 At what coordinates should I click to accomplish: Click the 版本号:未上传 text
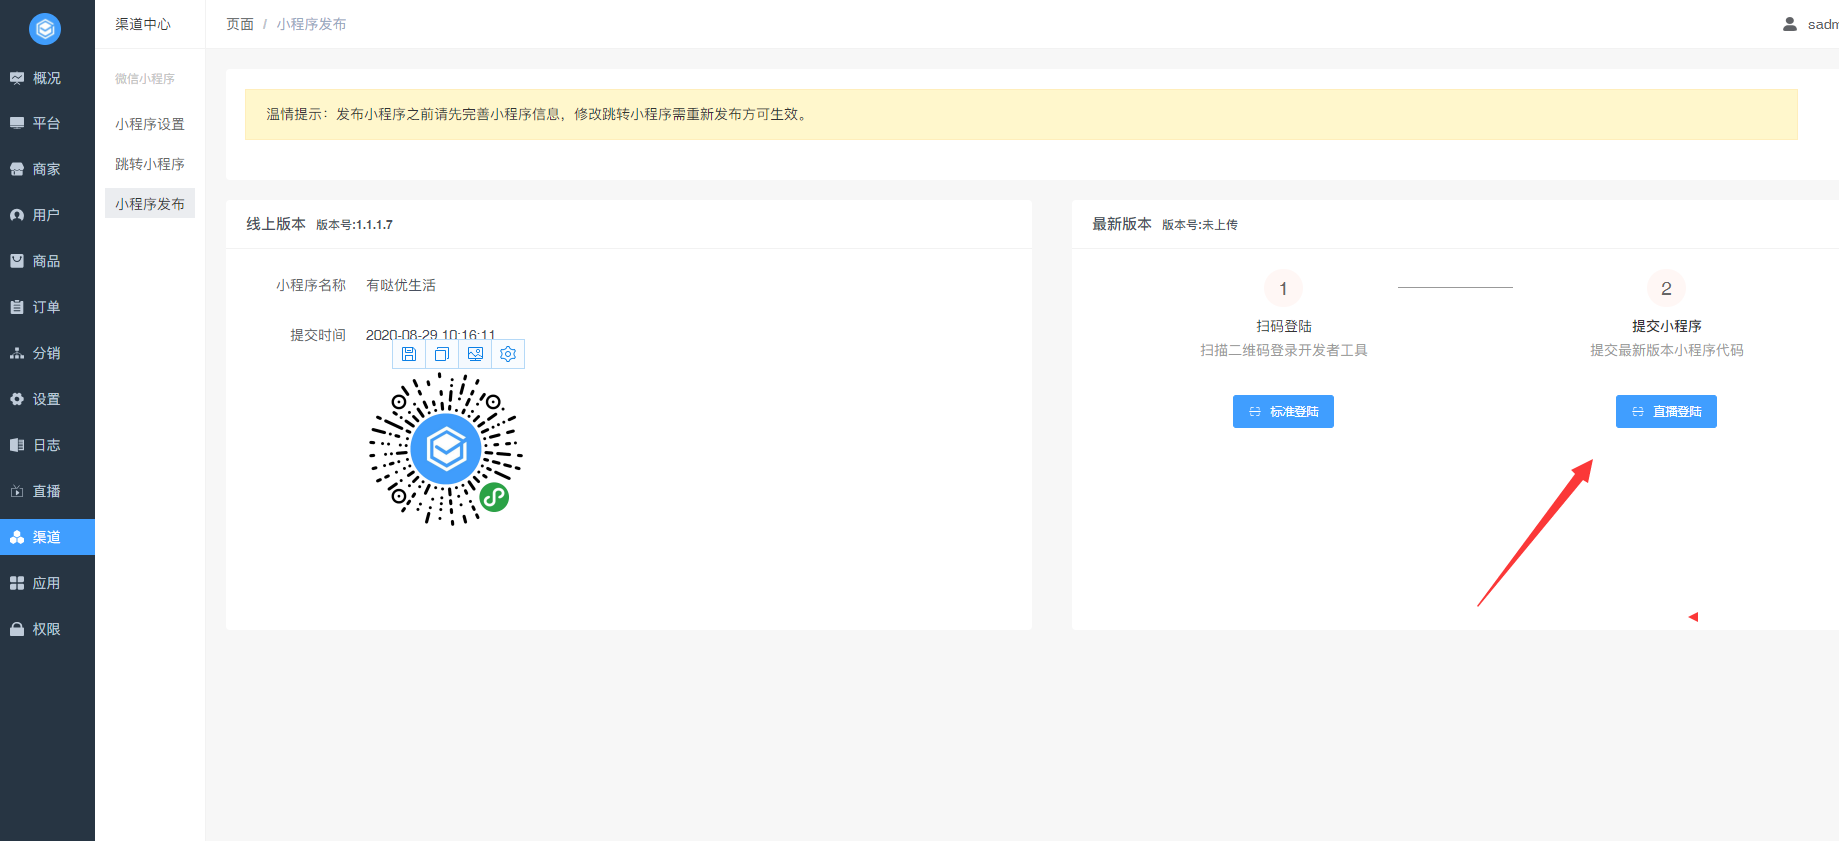click(x=1200, y=225)
